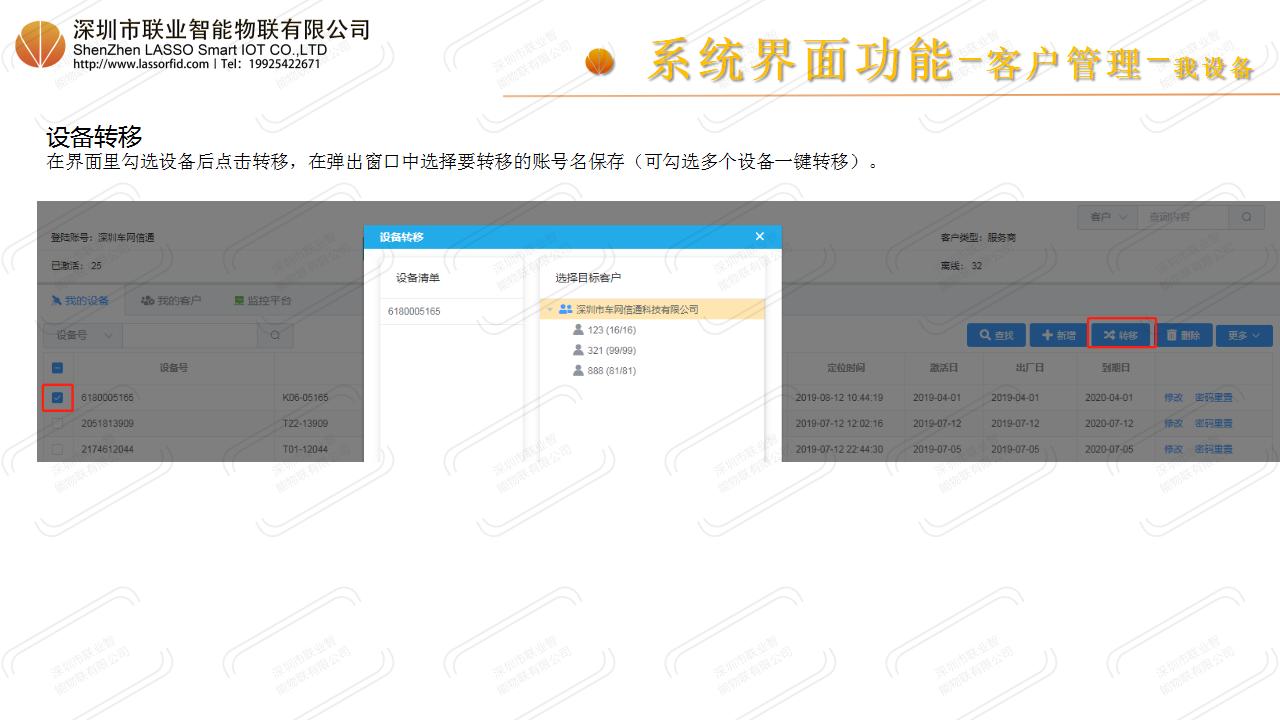Click magnifier icon beside device search field
The image size is (1280, 720).
[x=275, y=335]
